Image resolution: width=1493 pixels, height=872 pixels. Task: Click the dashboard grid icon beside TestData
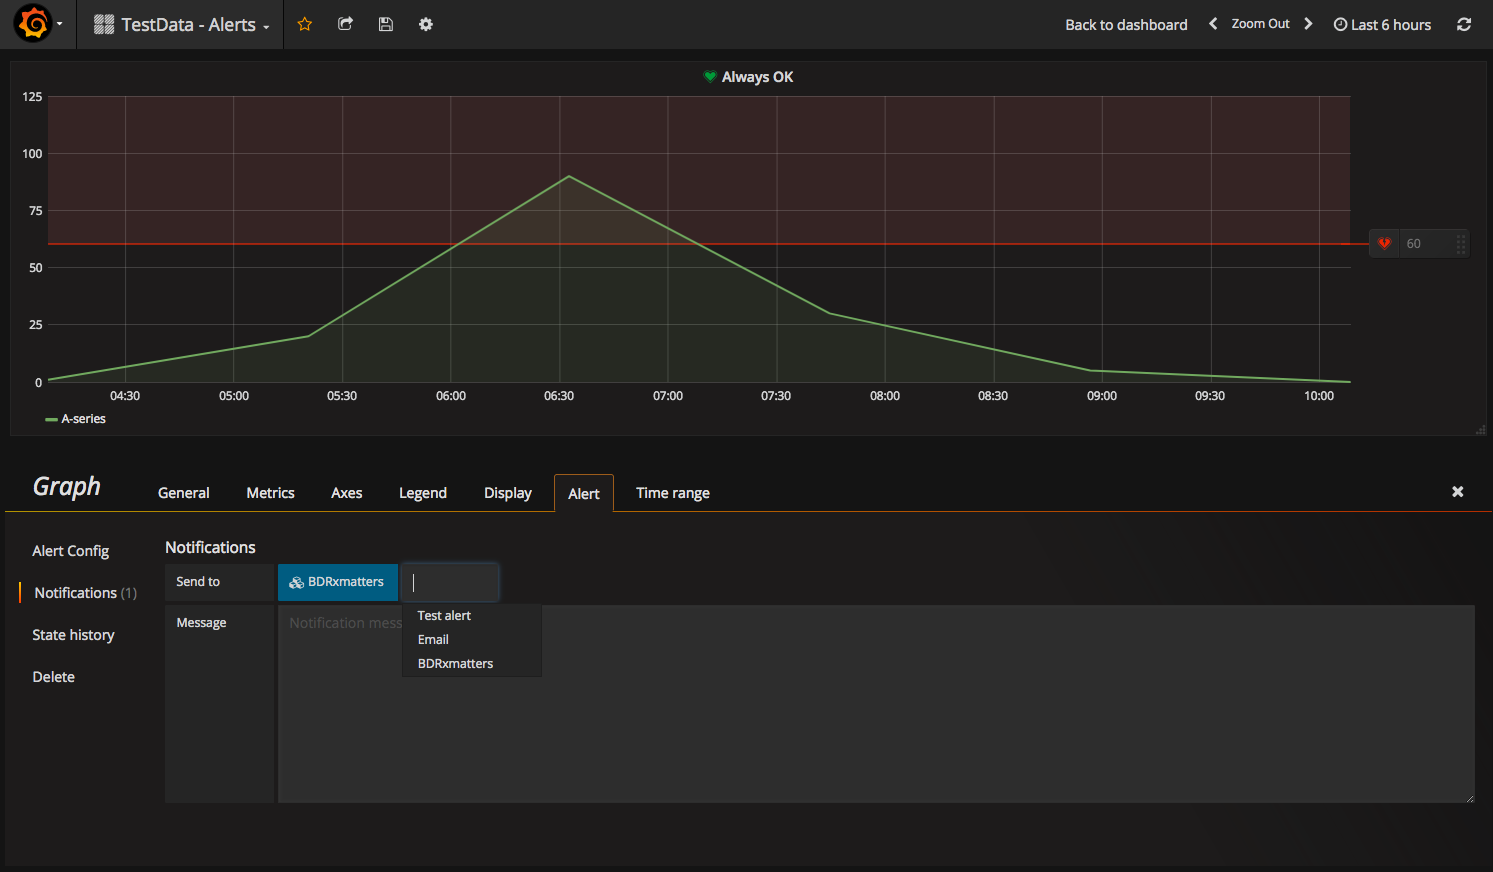pyautogui.click(x=104, y=25)
